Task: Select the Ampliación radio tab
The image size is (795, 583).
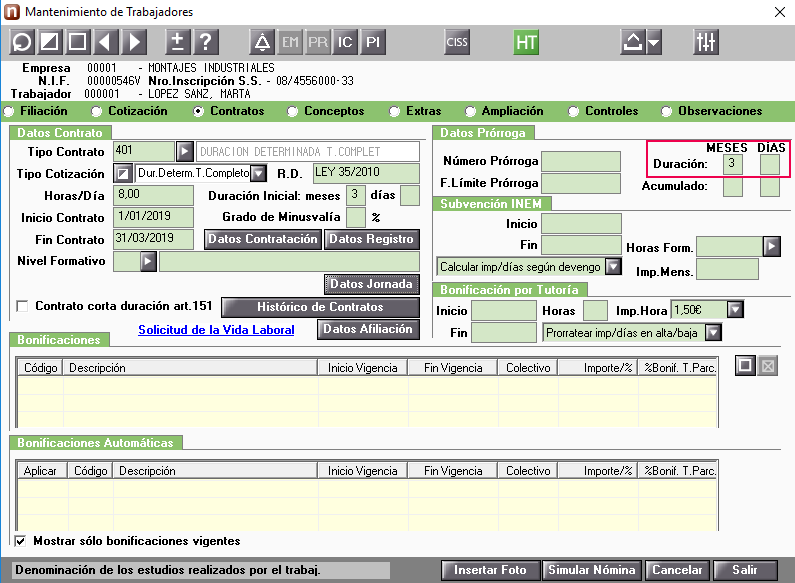Action: [x=470, y=111]
